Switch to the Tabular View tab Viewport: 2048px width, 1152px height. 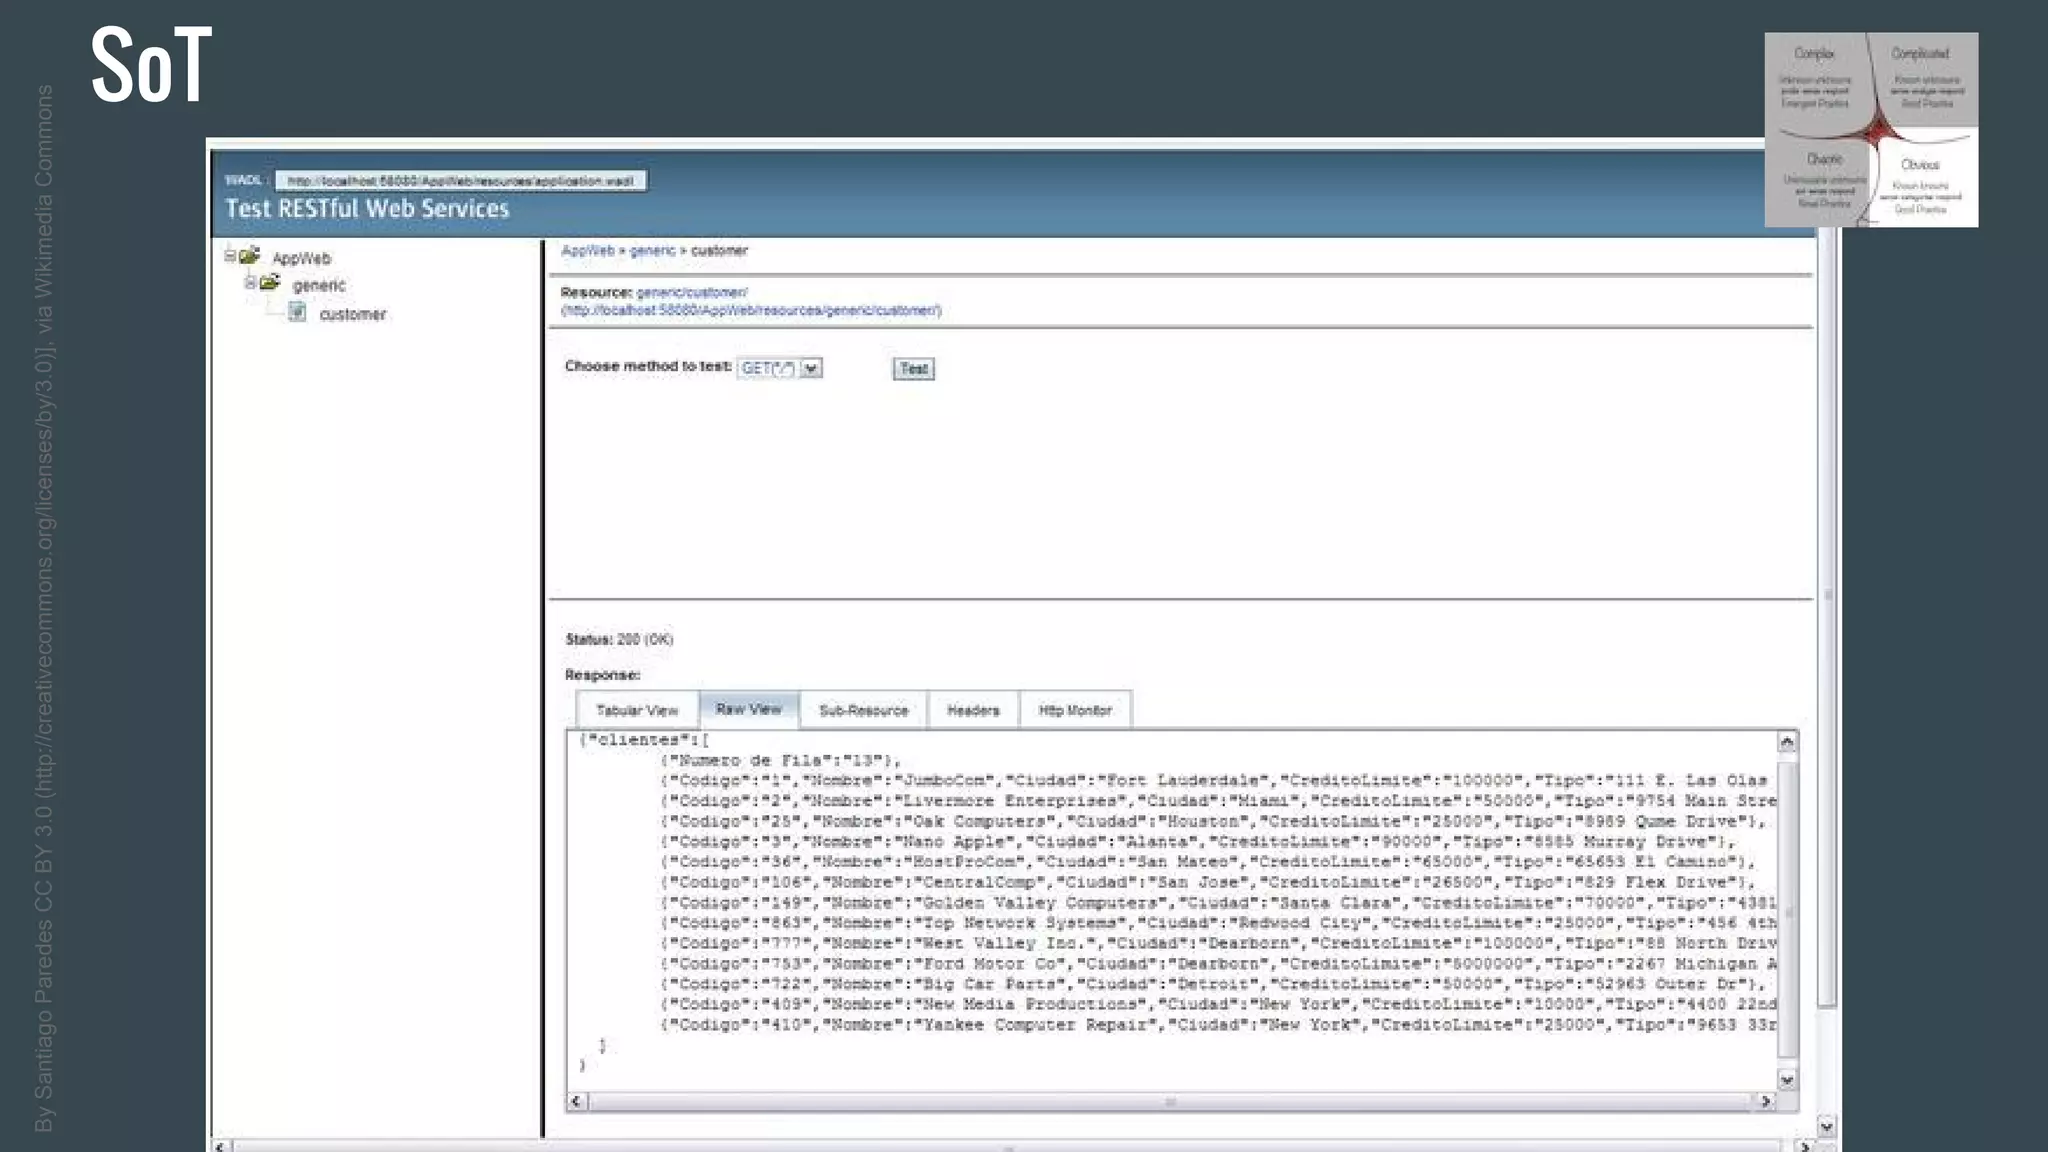(637, 710)
